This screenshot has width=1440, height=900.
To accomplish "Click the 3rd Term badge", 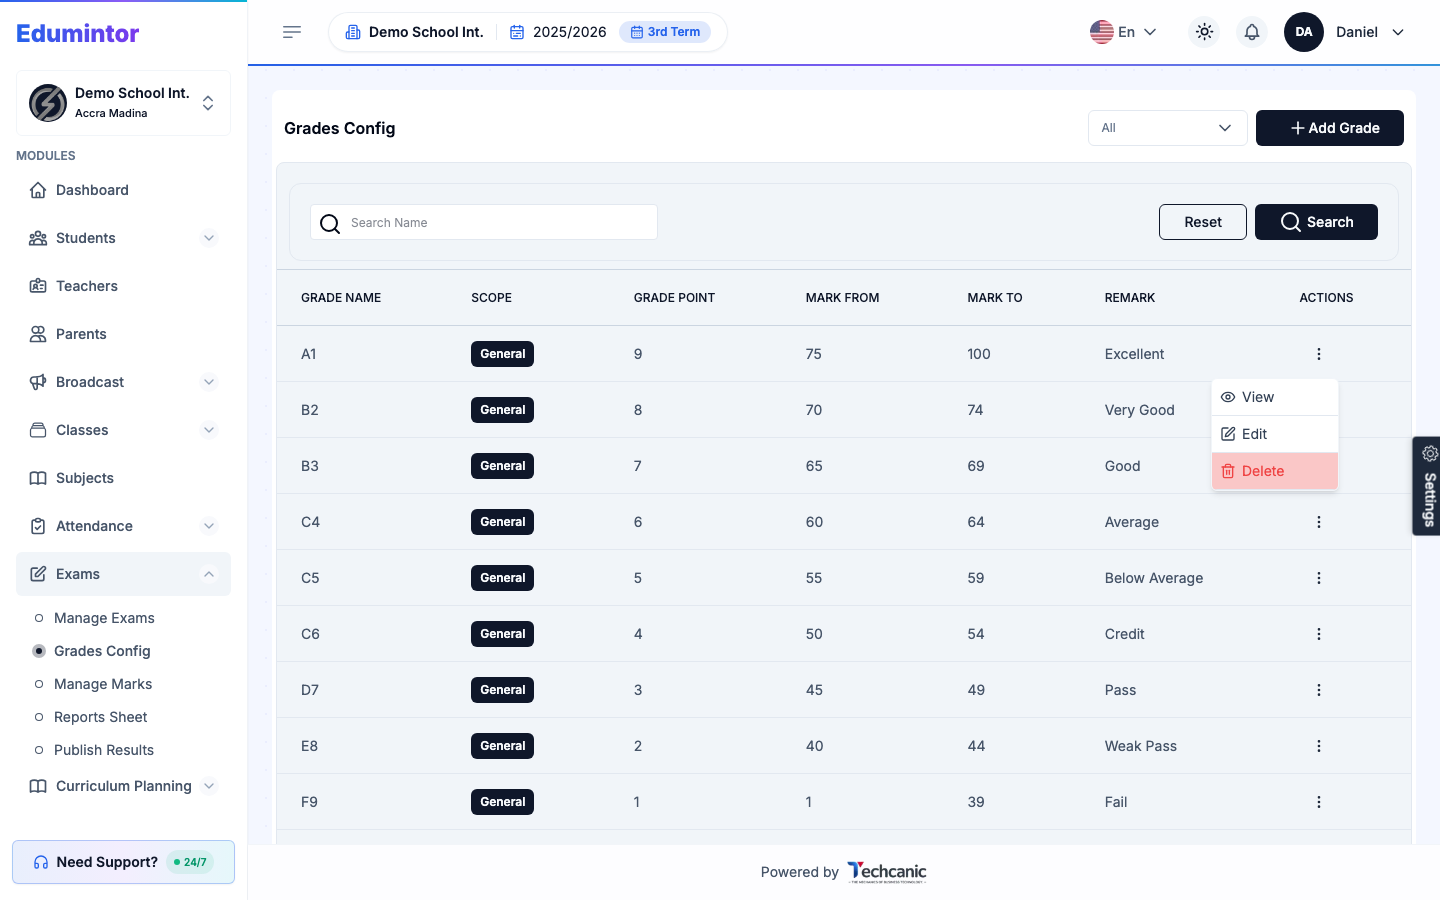I will [665, 32].
